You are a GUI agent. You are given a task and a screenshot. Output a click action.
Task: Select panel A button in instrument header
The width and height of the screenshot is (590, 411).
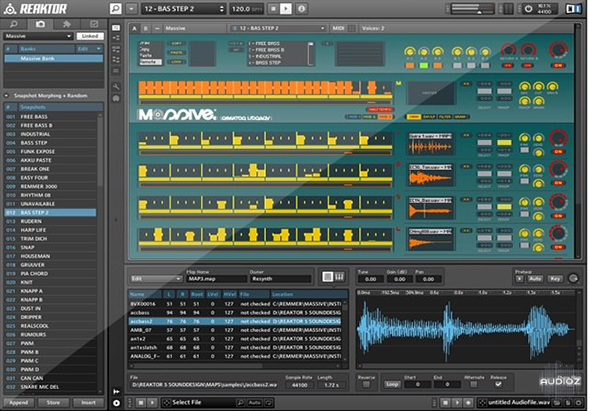[134, 28]
